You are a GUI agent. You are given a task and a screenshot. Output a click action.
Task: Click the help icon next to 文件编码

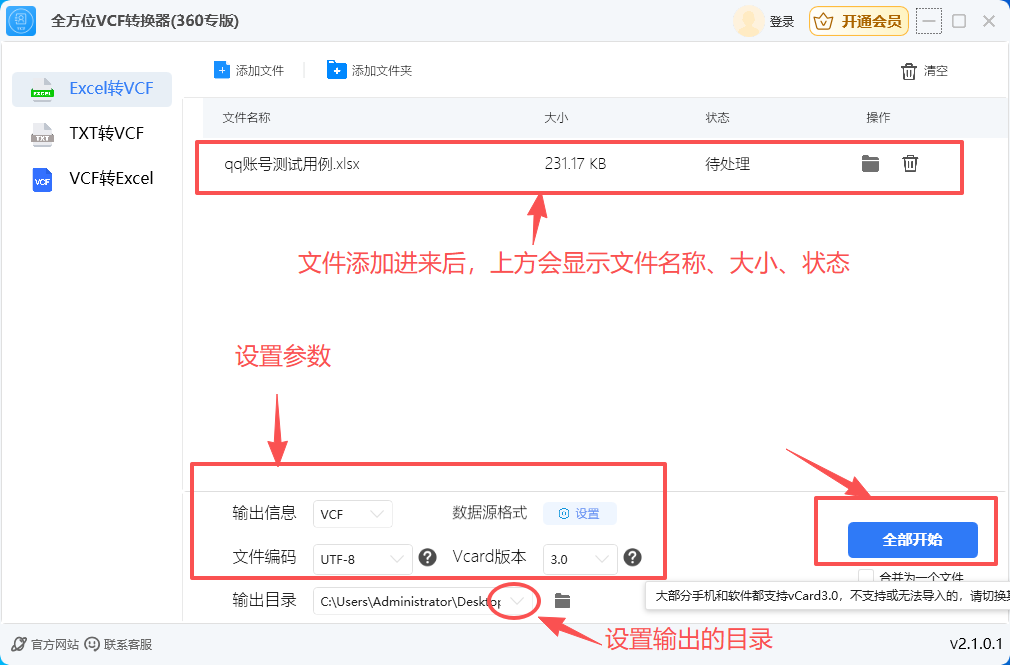click(x=428, y=558)
